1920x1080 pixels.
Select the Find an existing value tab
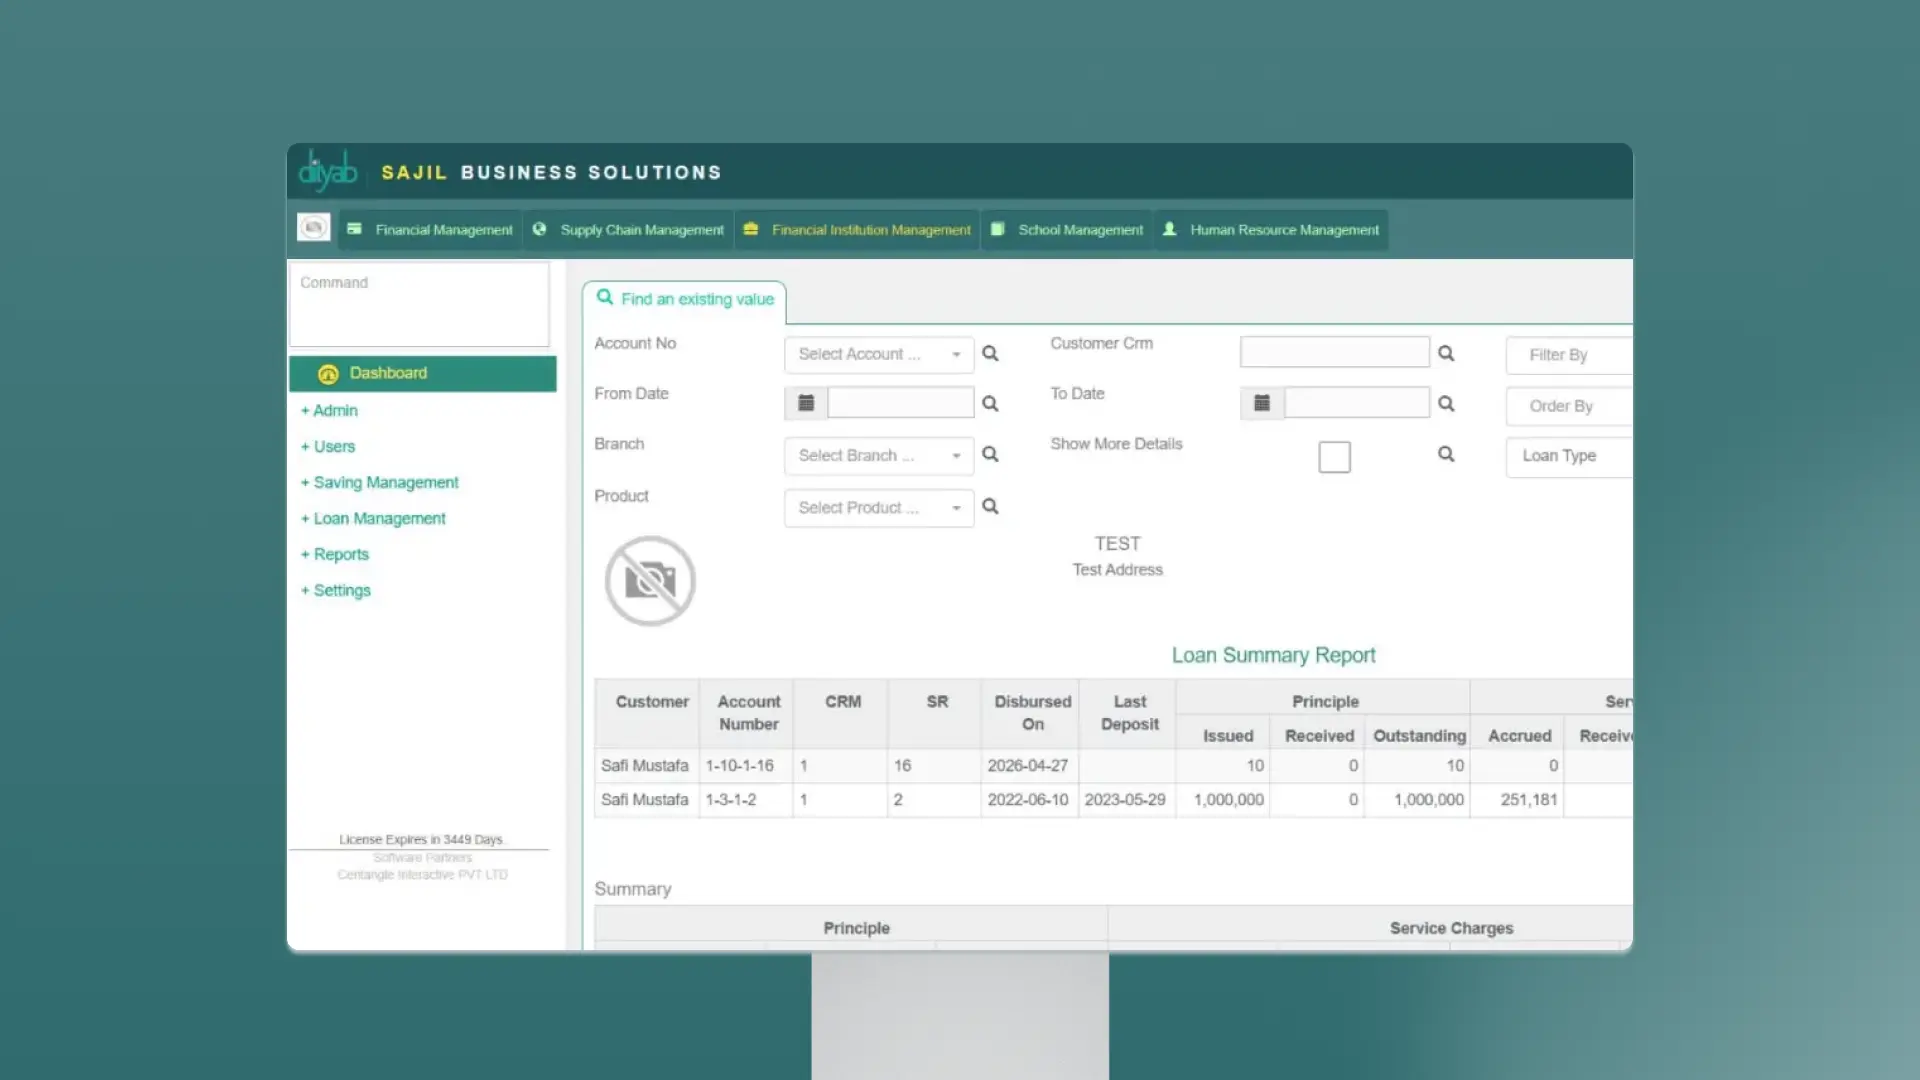tap(685, 299)
